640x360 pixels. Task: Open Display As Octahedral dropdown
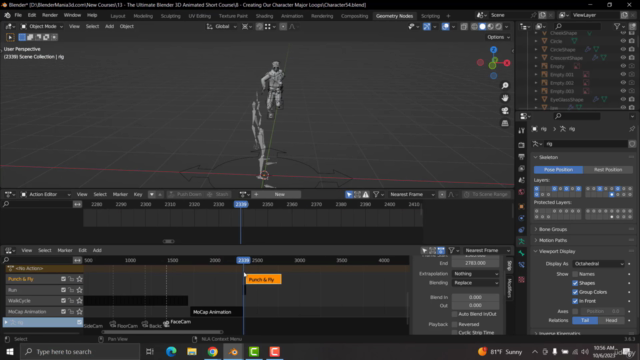click(598, 264)
